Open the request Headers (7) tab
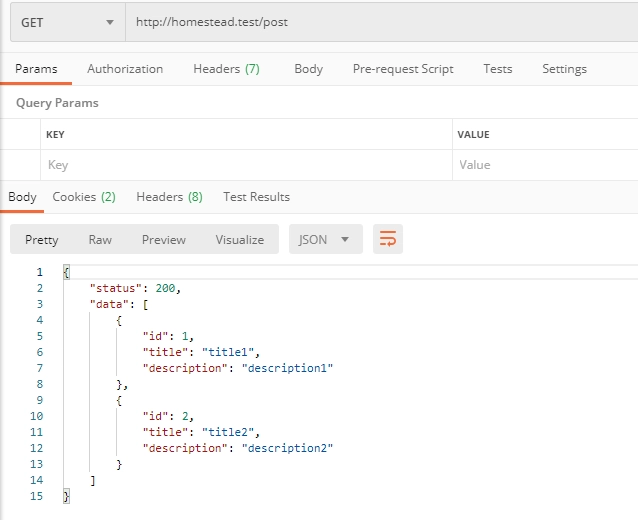Viewport: 638px width, 520px height. tap(226, 69)
